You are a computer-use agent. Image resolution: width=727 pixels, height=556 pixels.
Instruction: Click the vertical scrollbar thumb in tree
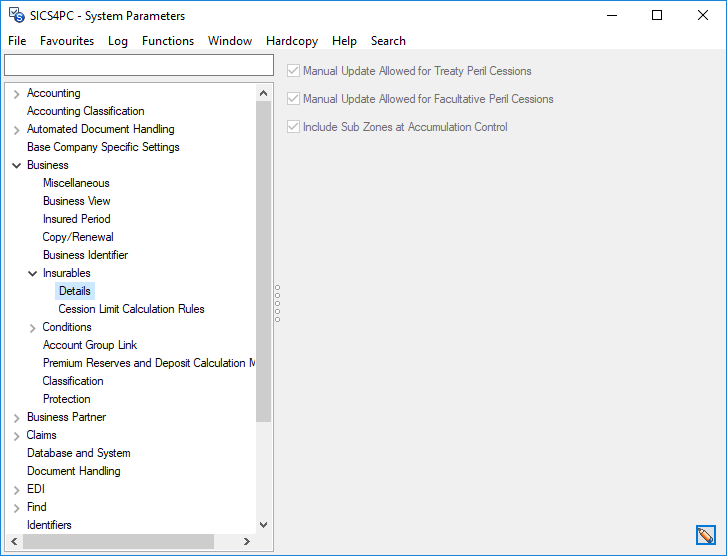[x=263, y=262]
